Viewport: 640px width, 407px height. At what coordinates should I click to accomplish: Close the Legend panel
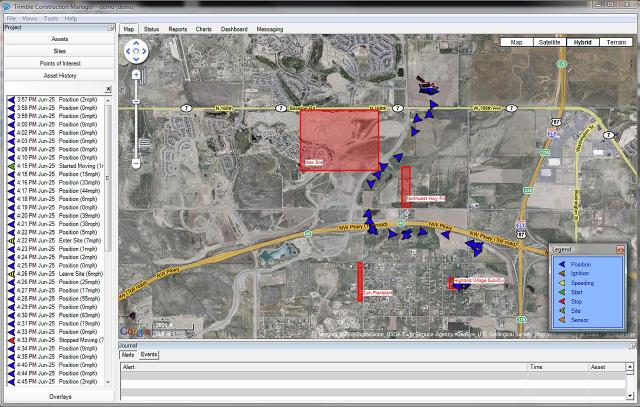(x=620, y=249)
